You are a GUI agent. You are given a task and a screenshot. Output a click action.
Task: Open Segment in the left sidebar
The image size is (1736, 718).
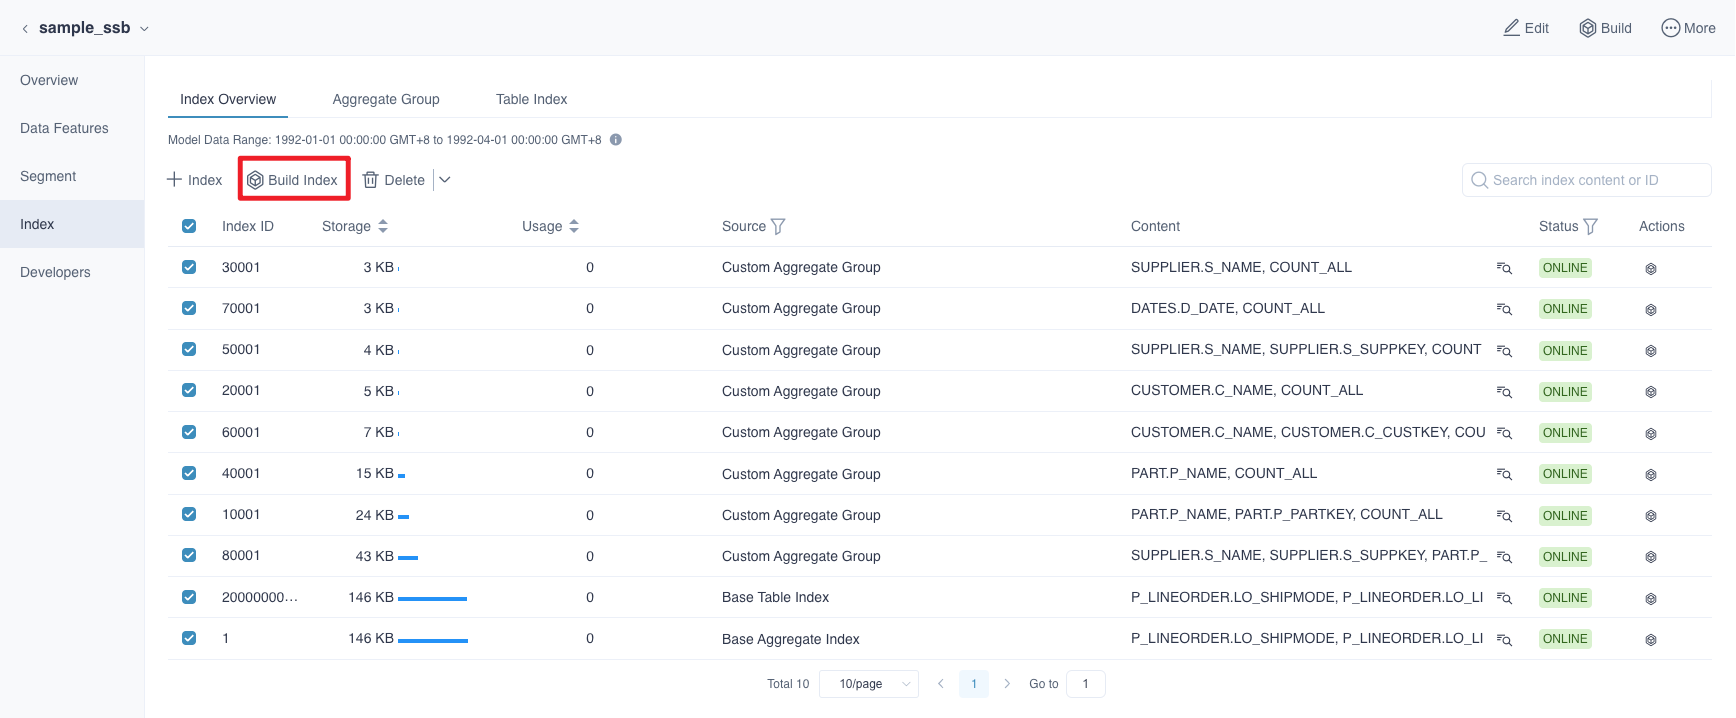48,176
